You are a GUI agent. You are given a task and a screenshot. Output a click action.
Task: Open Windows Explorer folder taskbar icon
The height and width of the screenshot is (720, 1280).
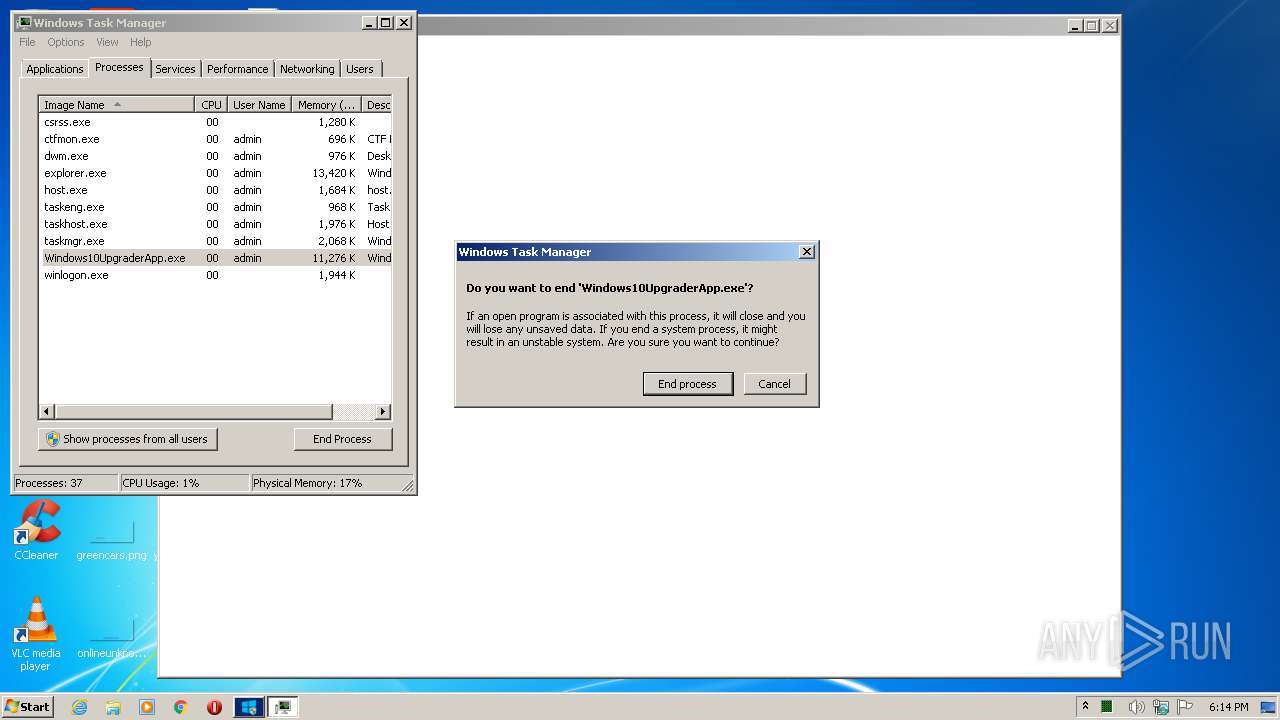coord(113,707)
